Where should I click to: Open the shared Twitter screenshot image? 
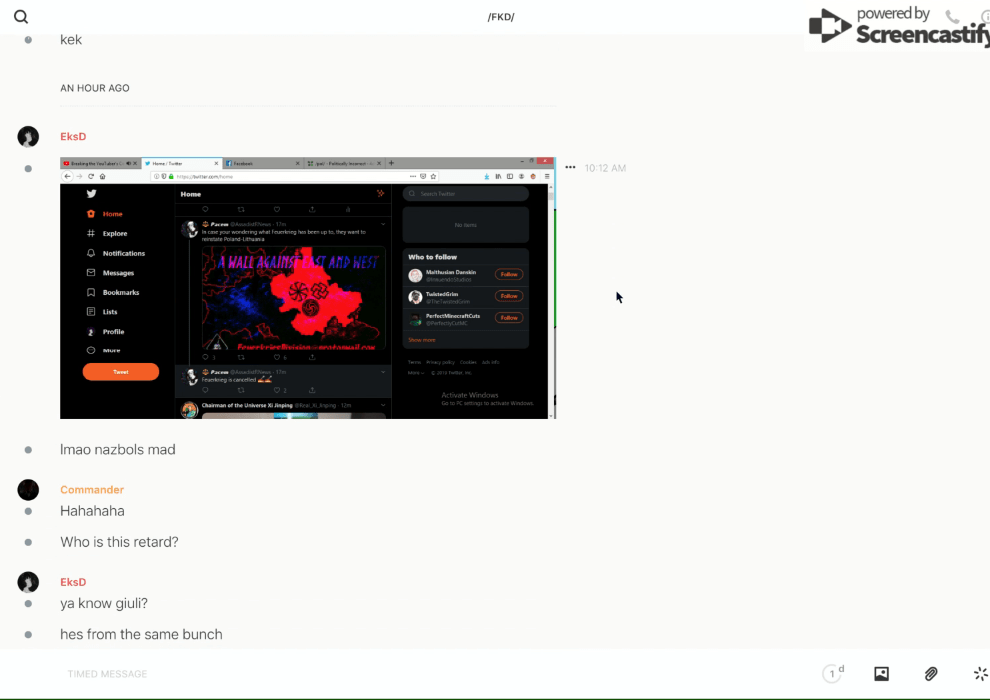point(307,288)
